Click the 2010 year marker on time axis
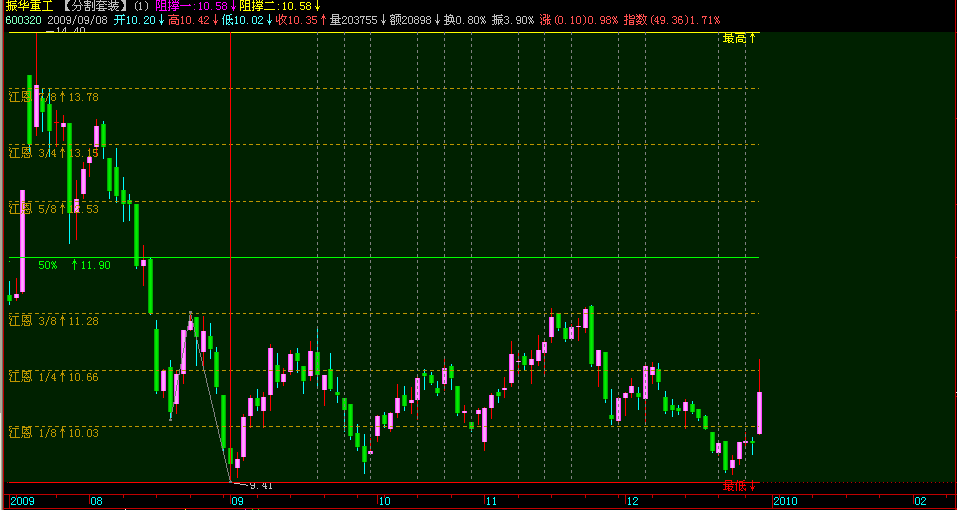The image size is (957, 510). [784, 500]
